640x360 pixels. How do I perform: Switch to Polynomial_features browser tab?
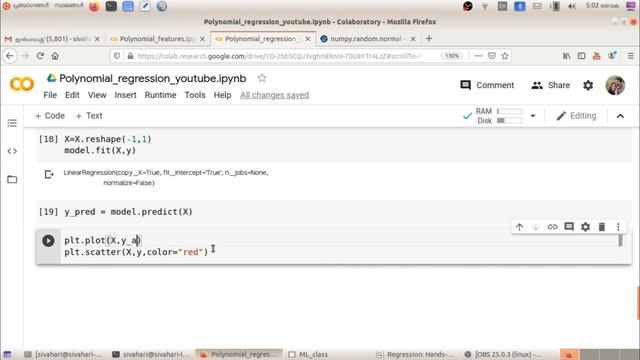(157, 39)
